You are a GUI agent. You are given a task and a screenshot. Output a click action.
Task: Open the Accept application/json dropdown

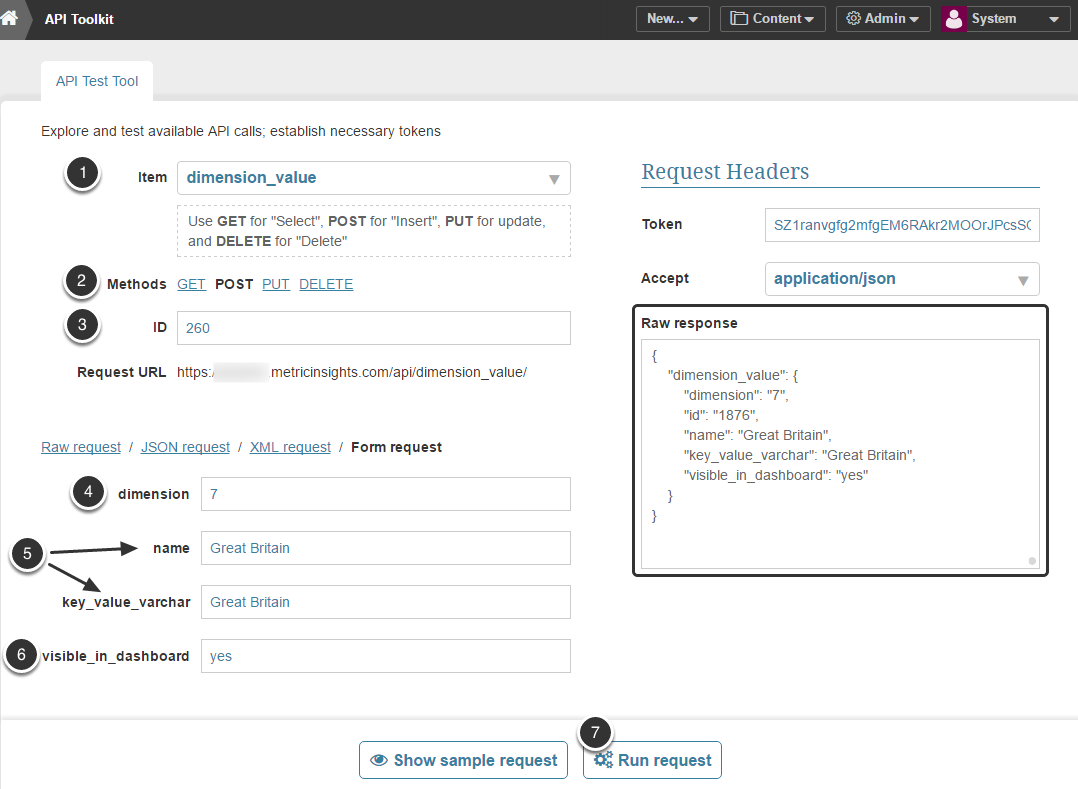click(1022, 280)
